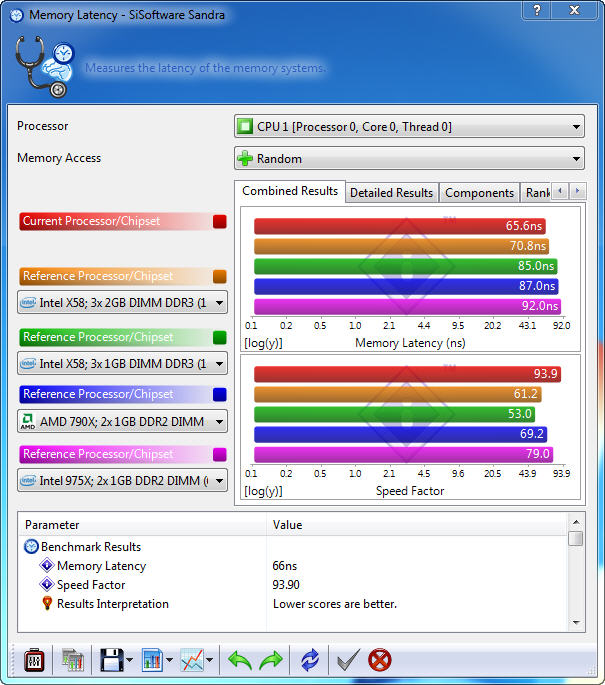This screenshot has height=685, width=605.
Task: Click the 69.2 blue speed factor bar
Action: [x=401, y=434]
